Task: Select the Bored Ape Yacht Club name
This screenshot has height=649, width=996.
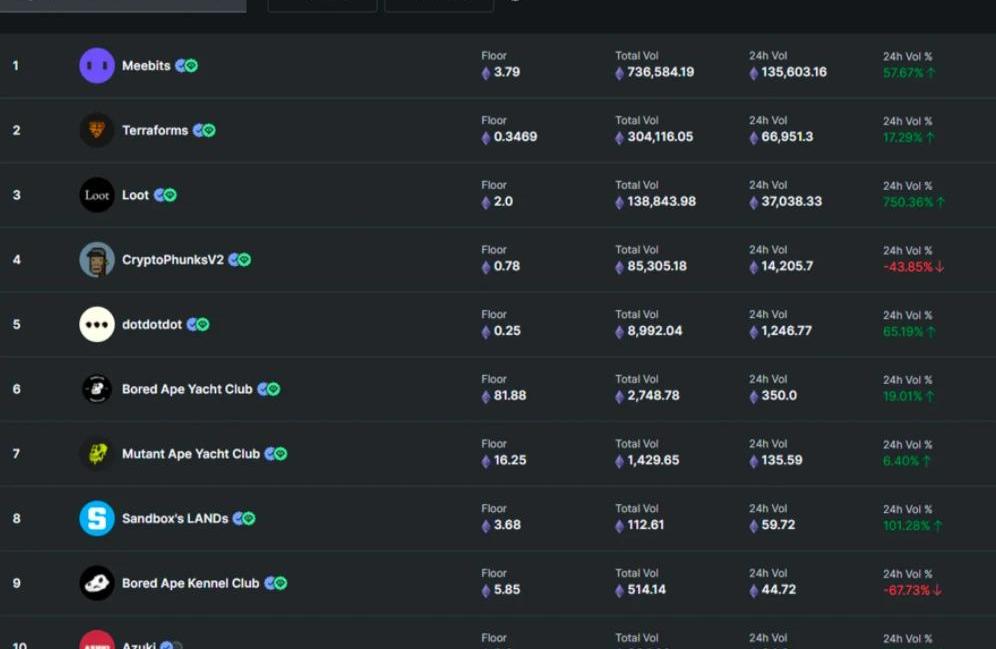Action: click(x=187, y=389)
